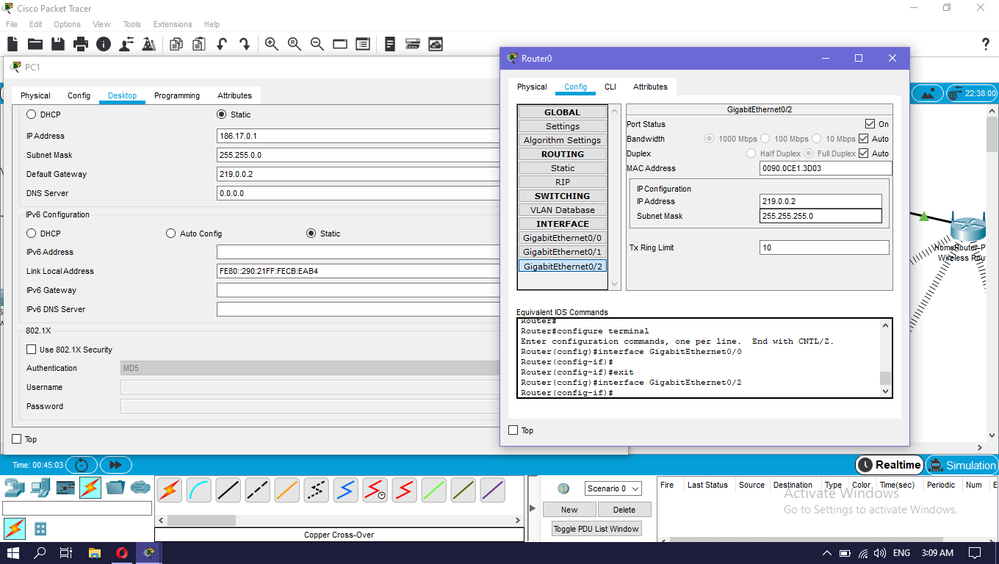999x564 pixels.
Task: Select the automatic connection lightning cable
Action: coord(169,490)
